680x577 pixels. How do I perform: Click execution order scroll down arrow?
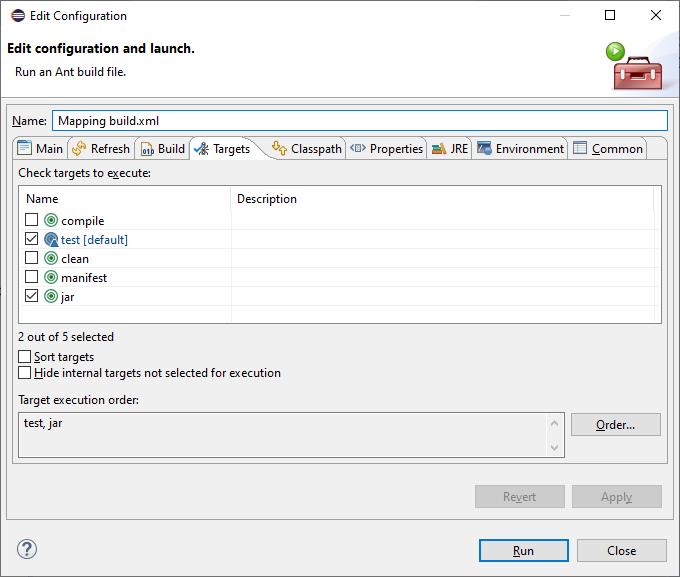point(554,447)
